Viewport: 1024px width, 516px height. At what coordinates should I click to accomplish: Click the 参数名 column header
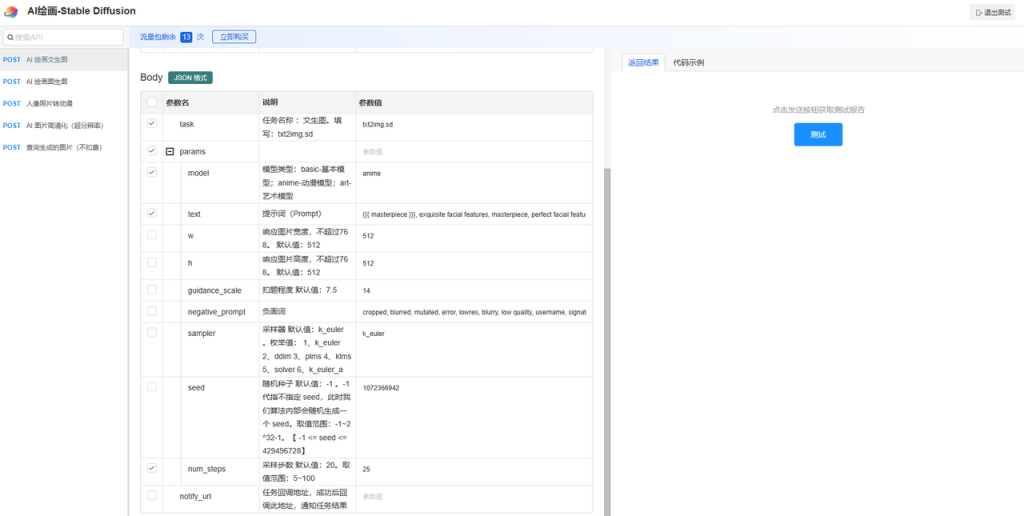(x=178, y=103)
